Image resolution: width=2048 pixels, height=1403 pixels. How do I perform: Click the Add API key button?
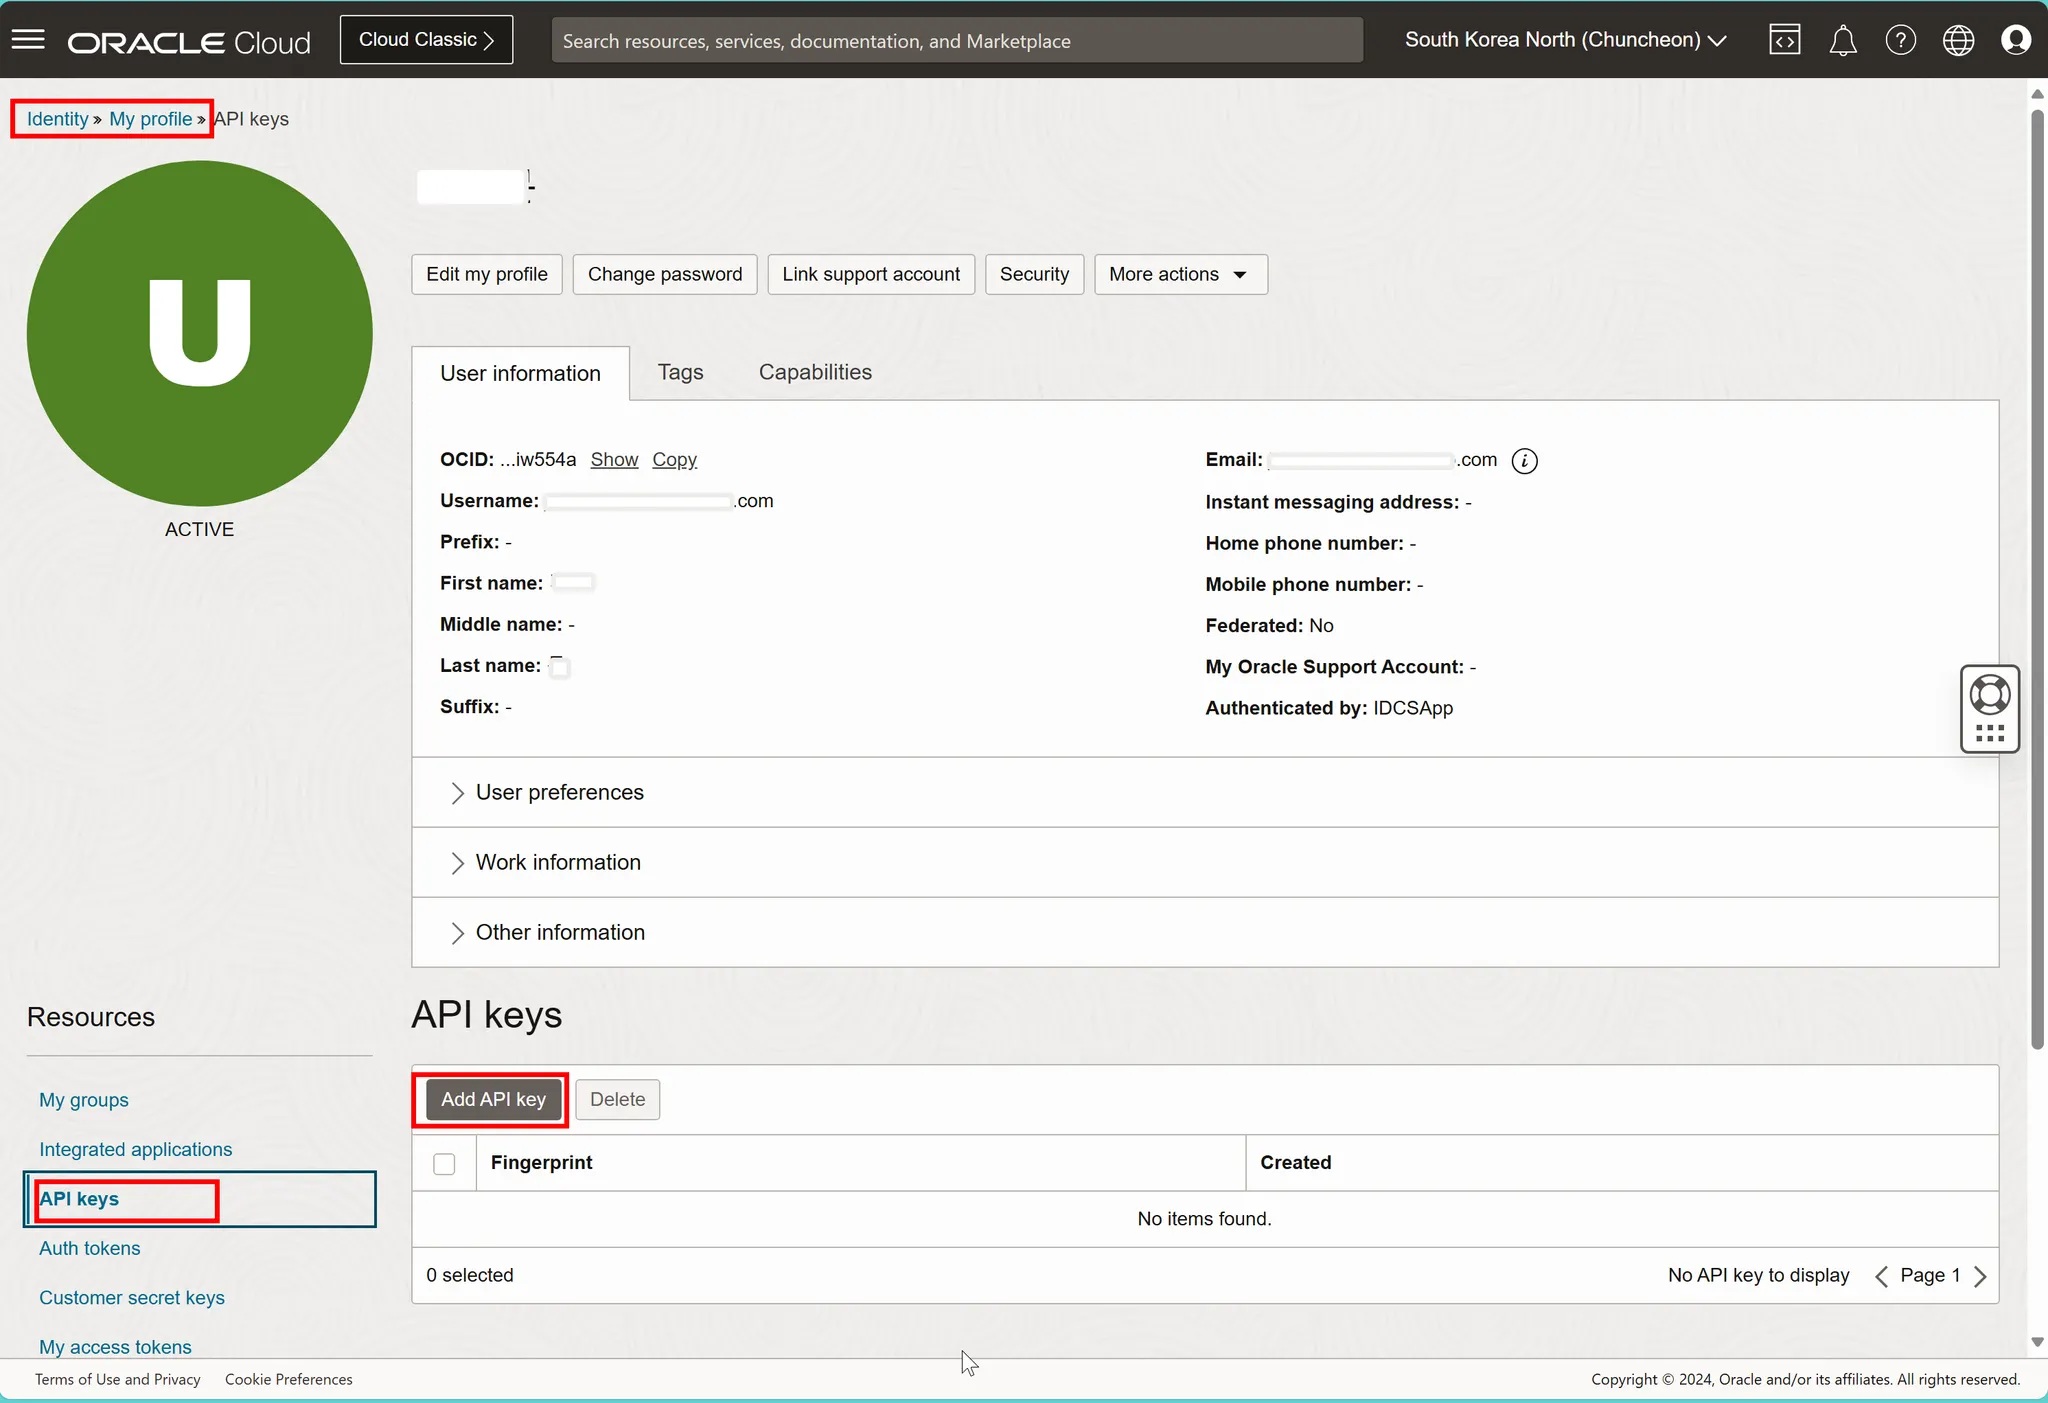click(493, 1099)
